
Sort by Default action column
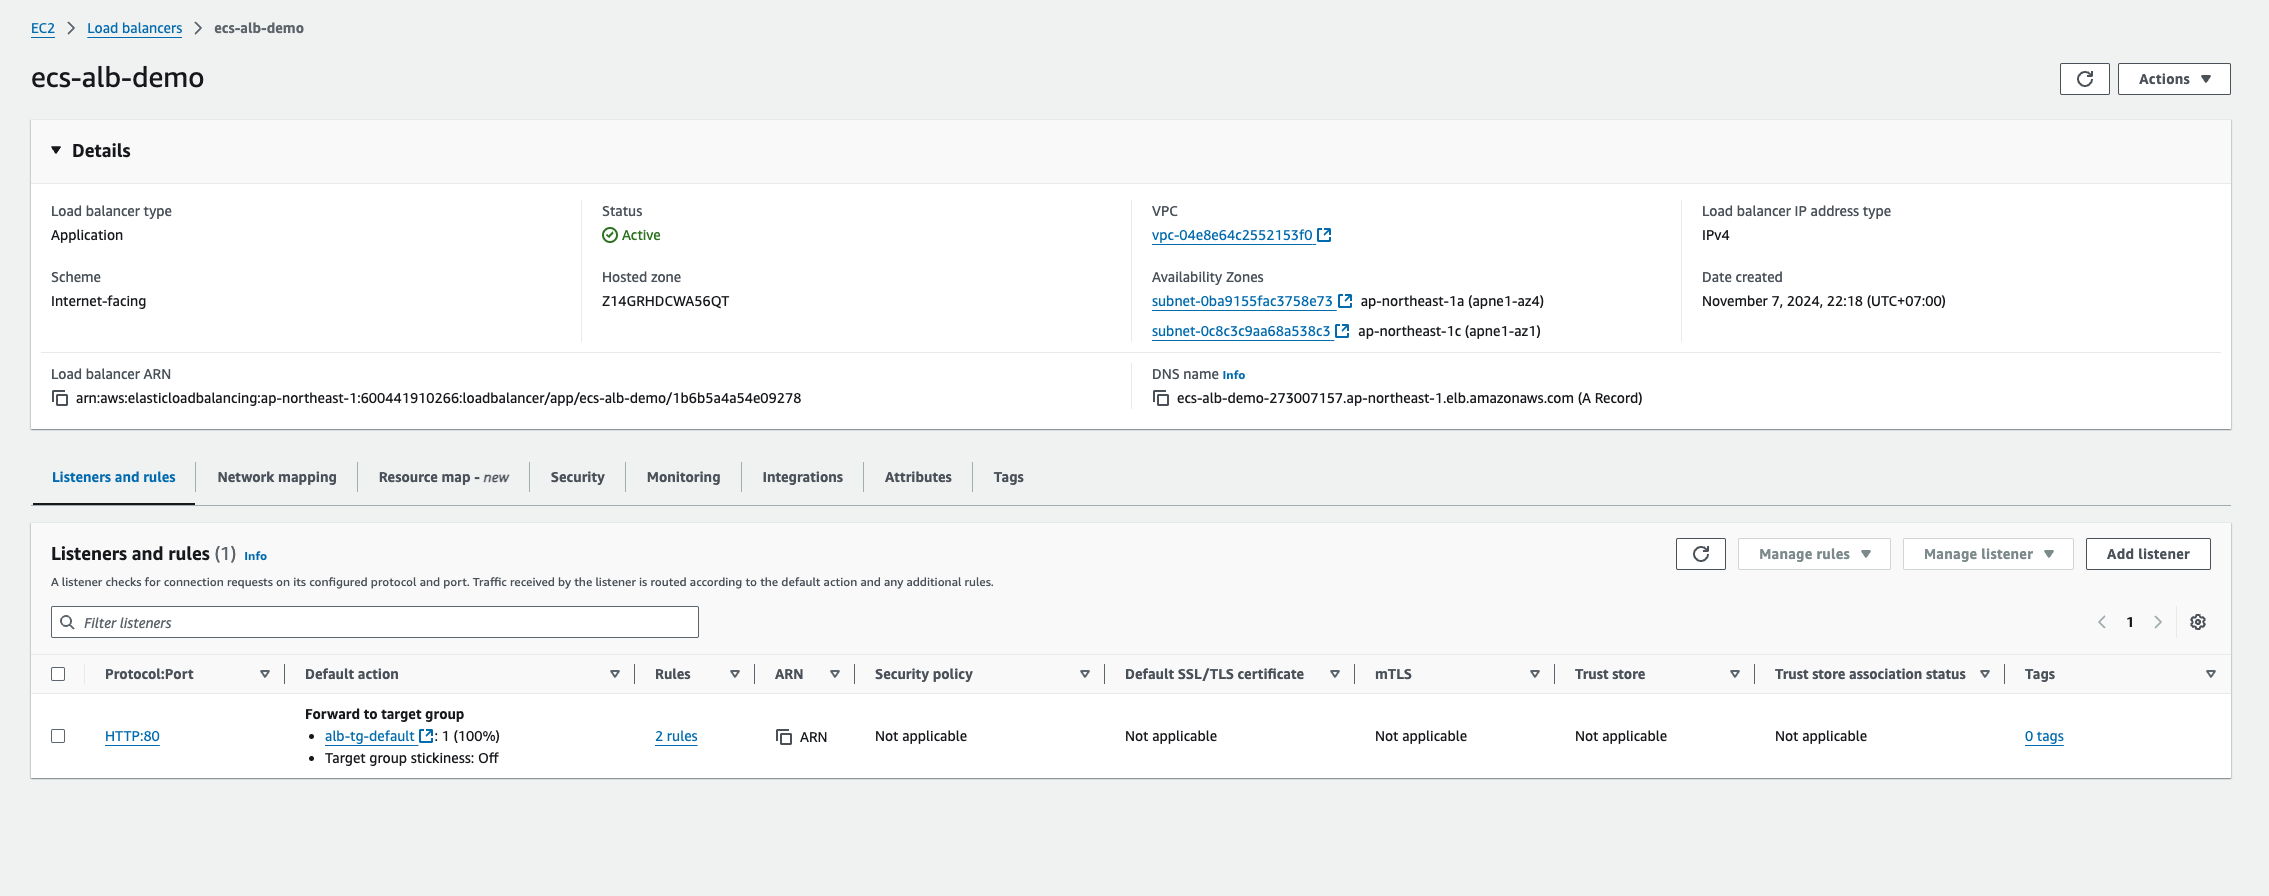point(615,674)
